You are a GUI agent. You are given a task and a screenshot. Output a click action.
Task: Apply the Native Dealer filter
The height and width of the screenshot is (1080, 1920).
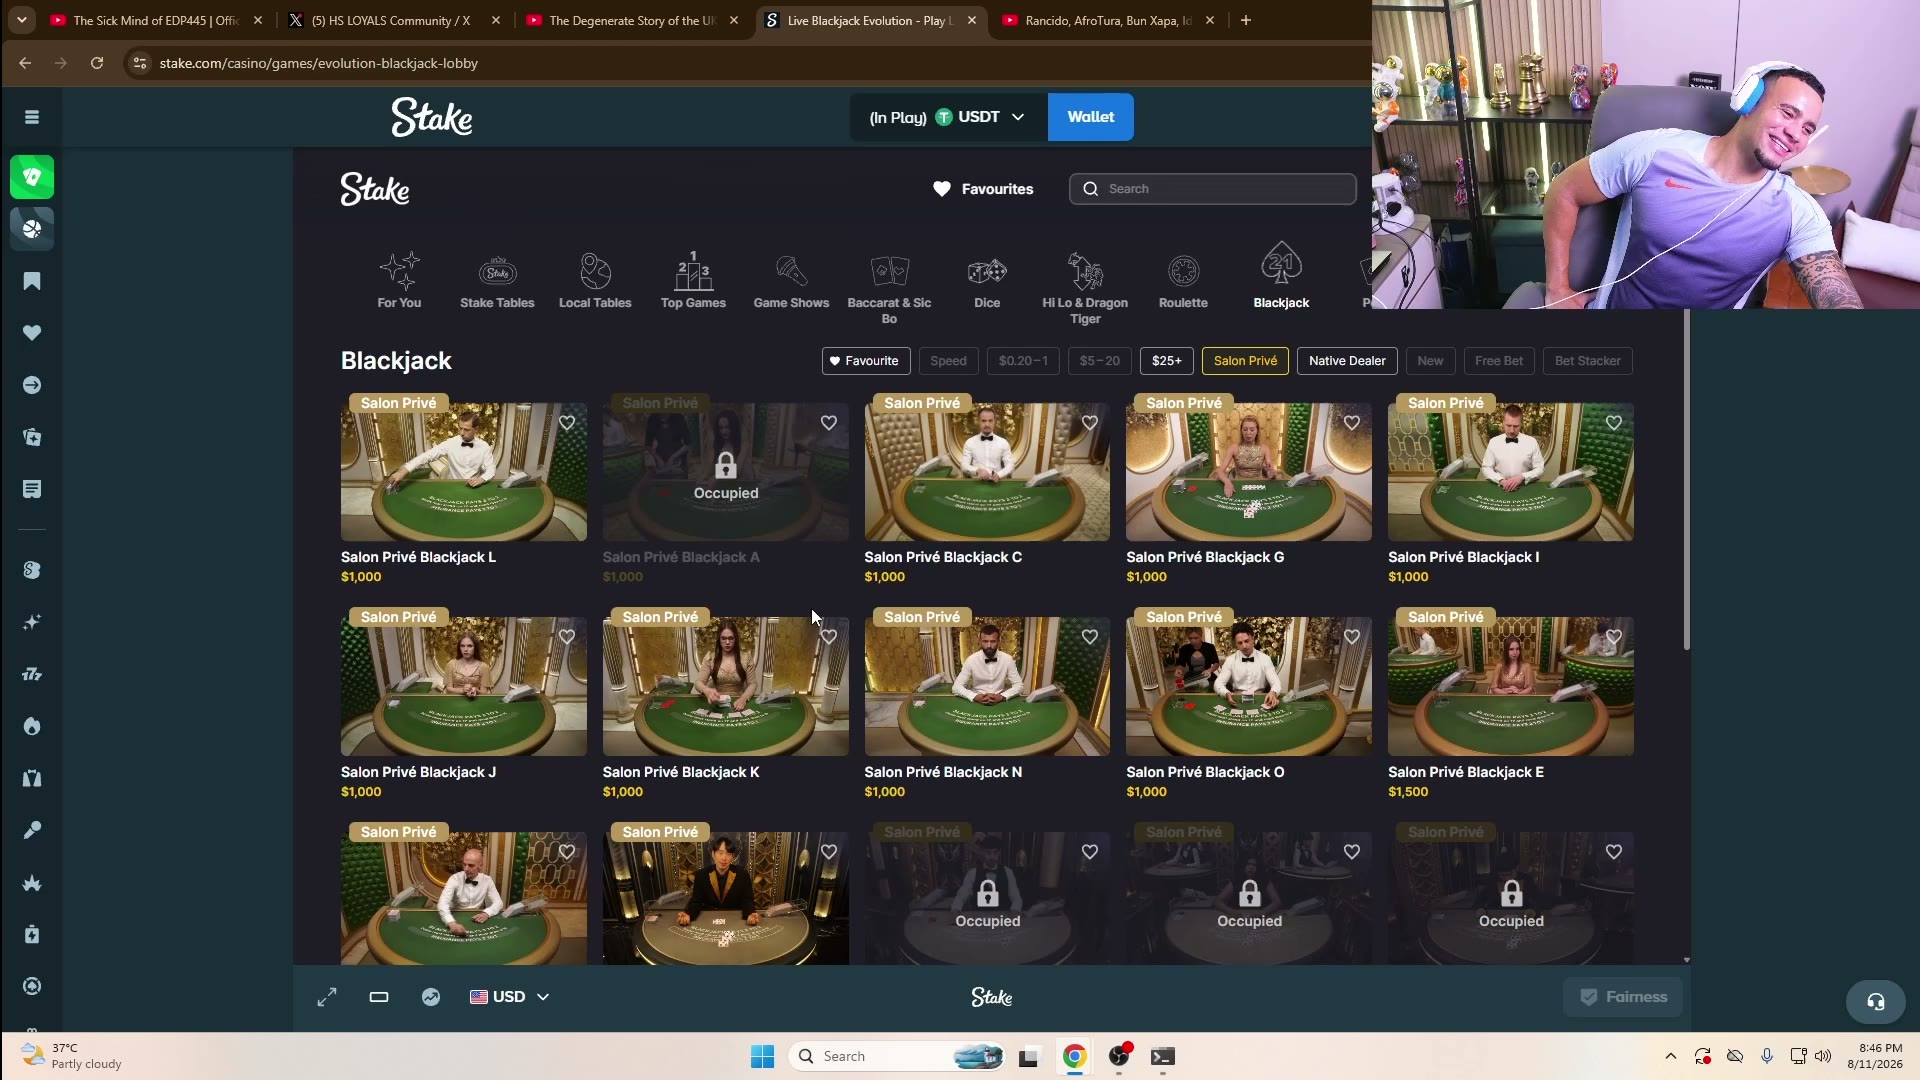click(x=1347, y=361)
